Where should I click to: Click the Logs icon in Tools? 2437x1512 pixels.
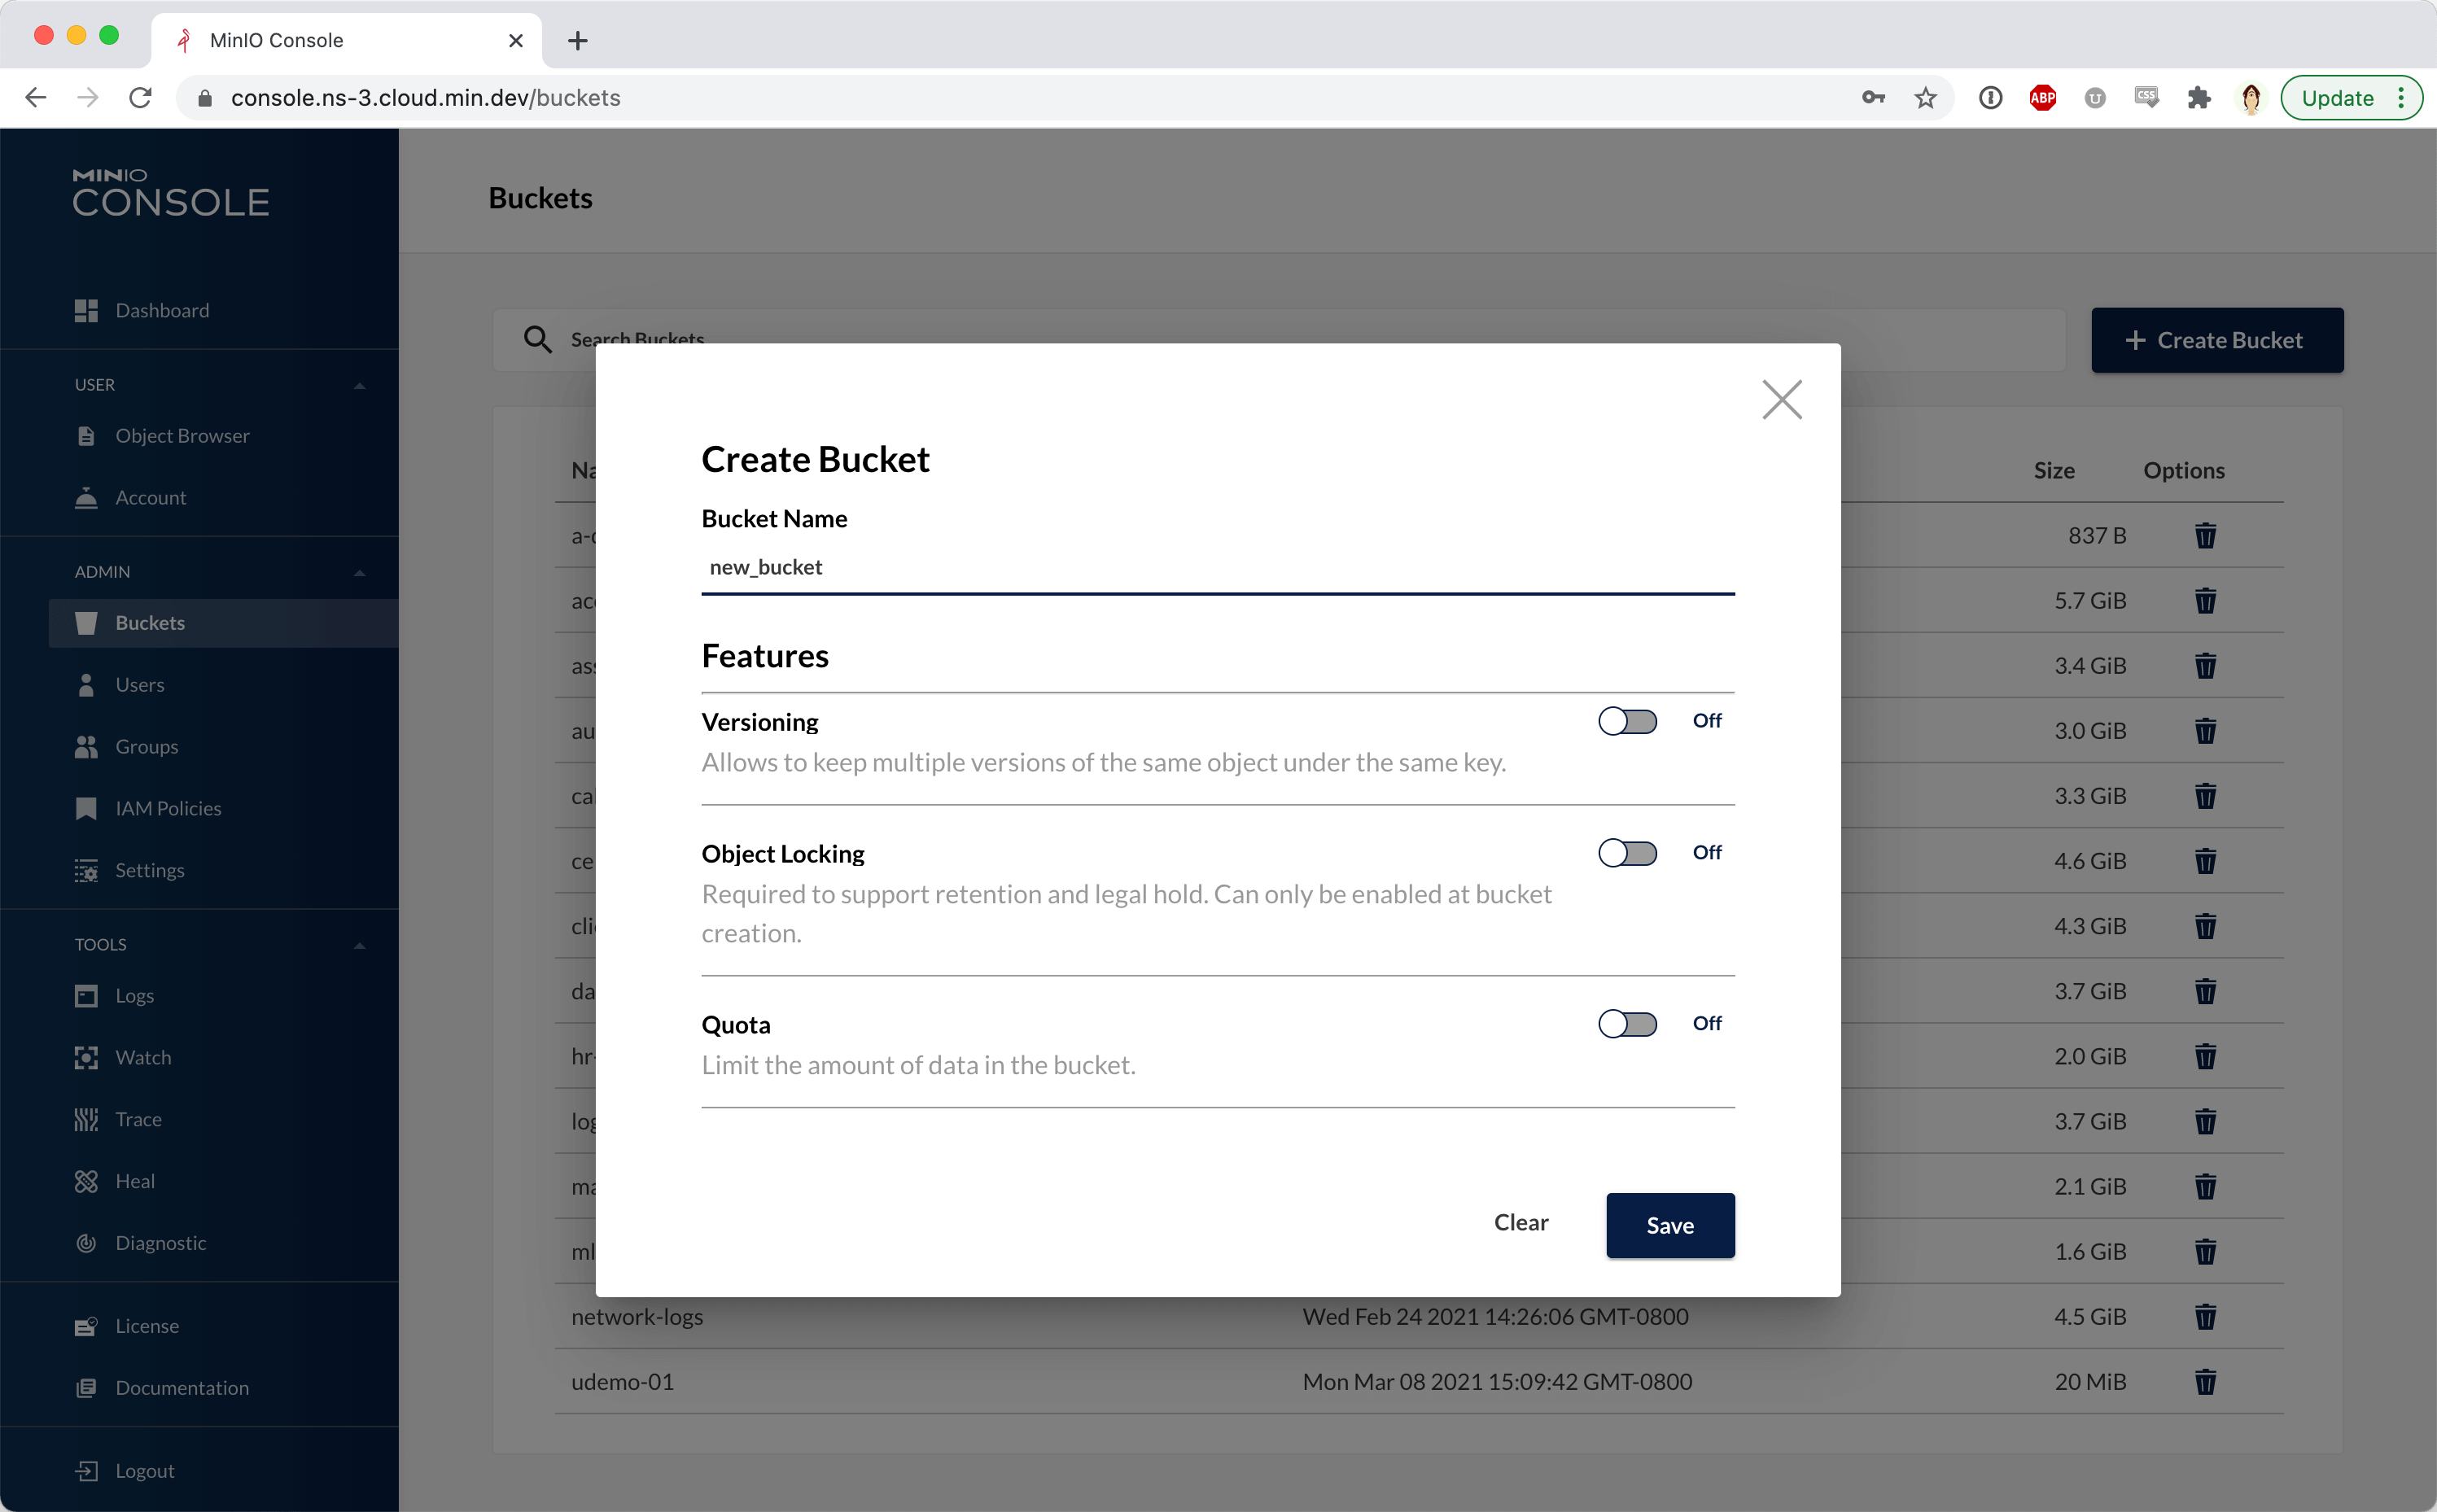click(x=86, y=996)
